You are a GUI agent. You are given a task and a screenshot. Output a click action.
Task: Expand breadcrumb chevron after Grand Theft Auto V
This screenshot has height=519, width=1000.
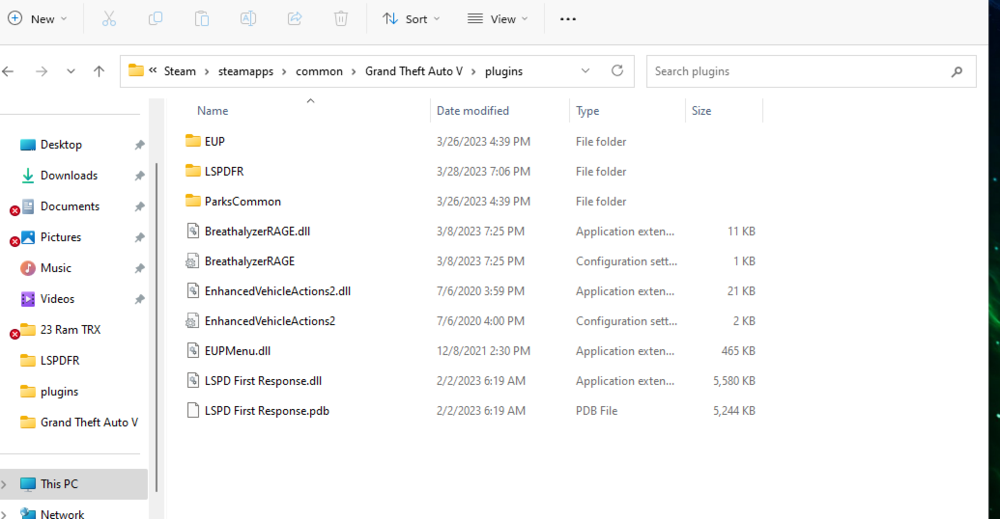474,71
